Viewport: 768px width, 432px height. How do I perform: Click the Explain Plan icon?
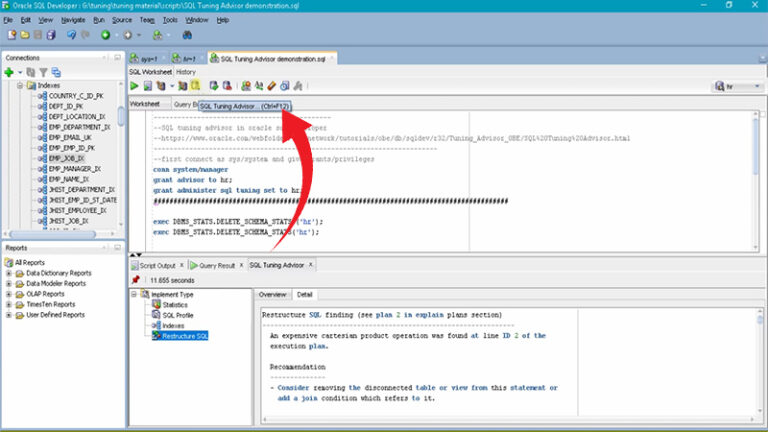(x=161, y=86)
